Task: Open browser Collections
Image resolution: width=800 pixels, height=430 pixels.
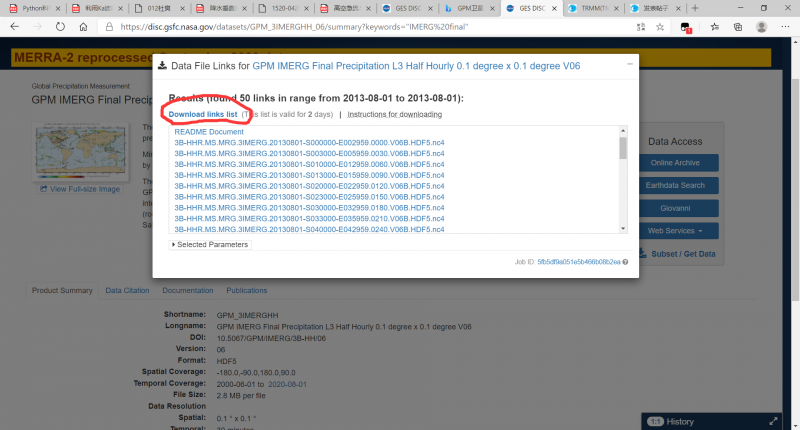Action: (738, 27)
